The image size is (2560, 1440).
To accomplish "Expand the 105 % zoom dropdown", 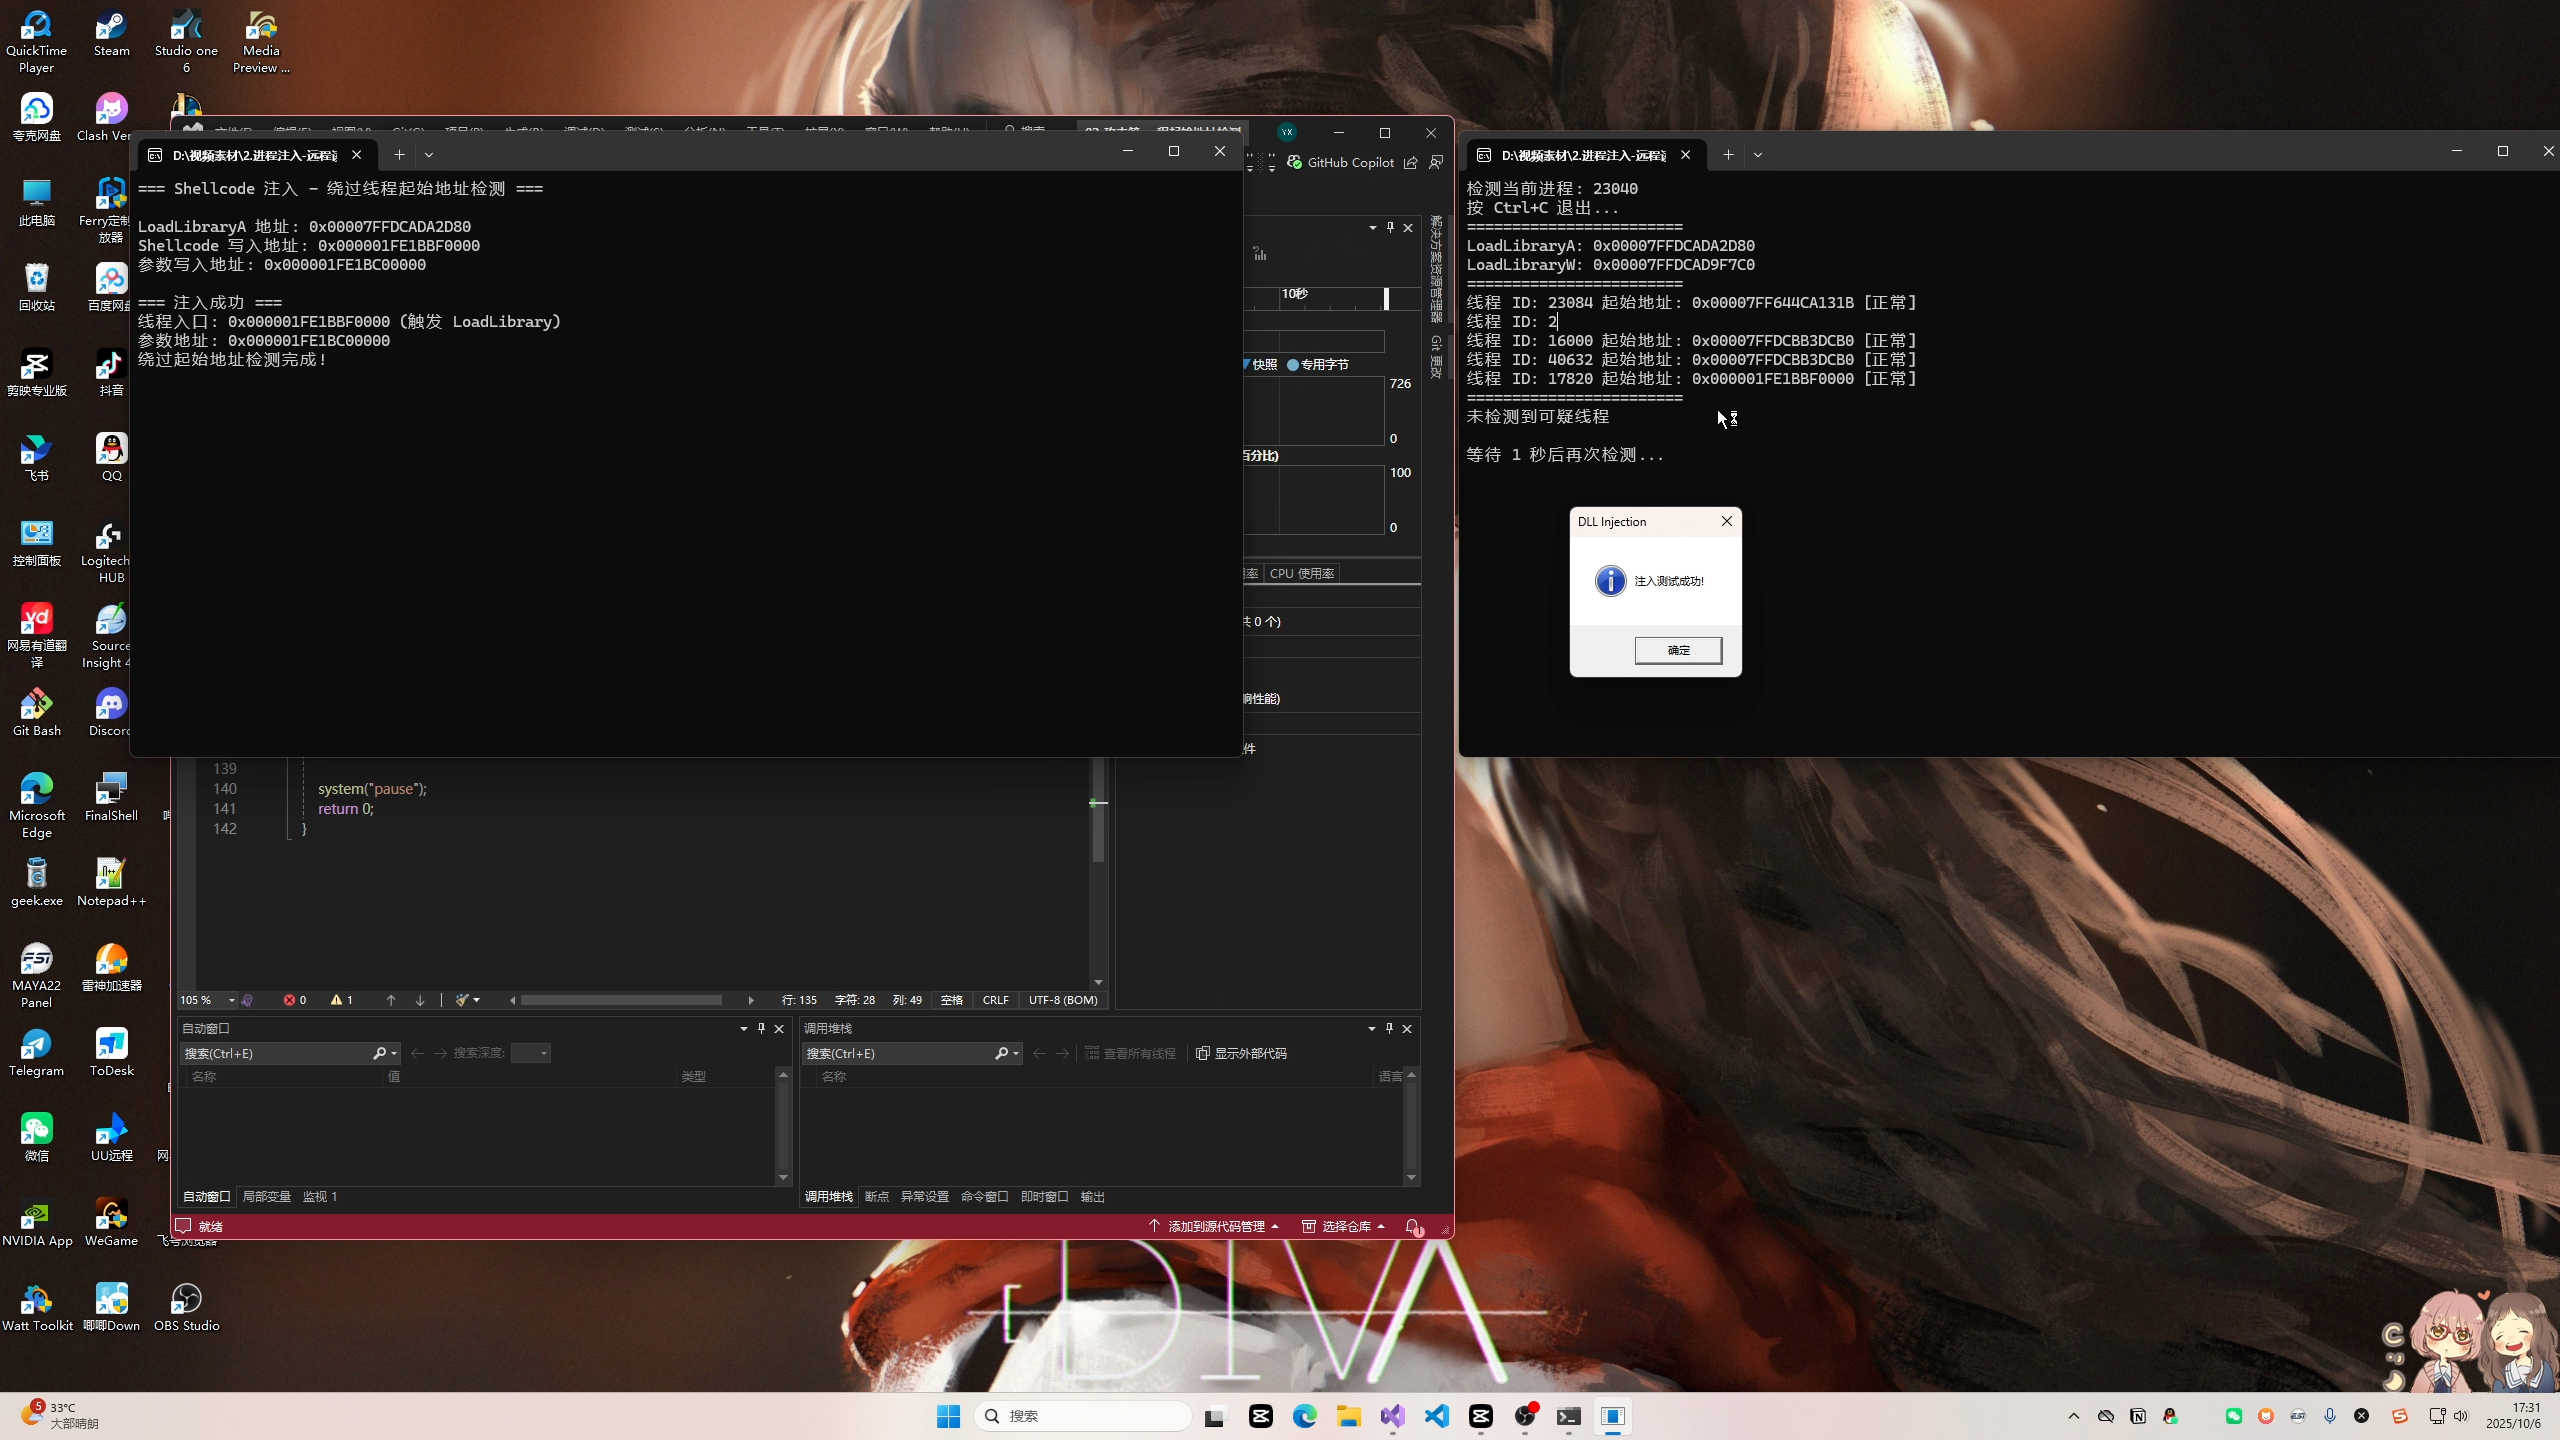I will [232, 1000].
